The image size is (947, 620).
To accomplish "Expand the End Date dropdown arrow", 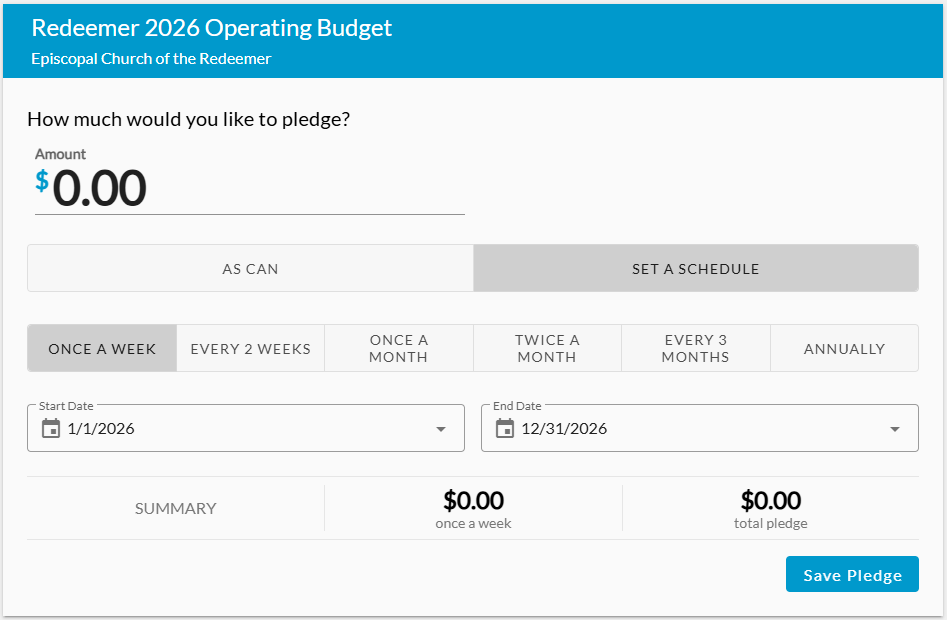I will pyautogui.click(x=895, y=429).
